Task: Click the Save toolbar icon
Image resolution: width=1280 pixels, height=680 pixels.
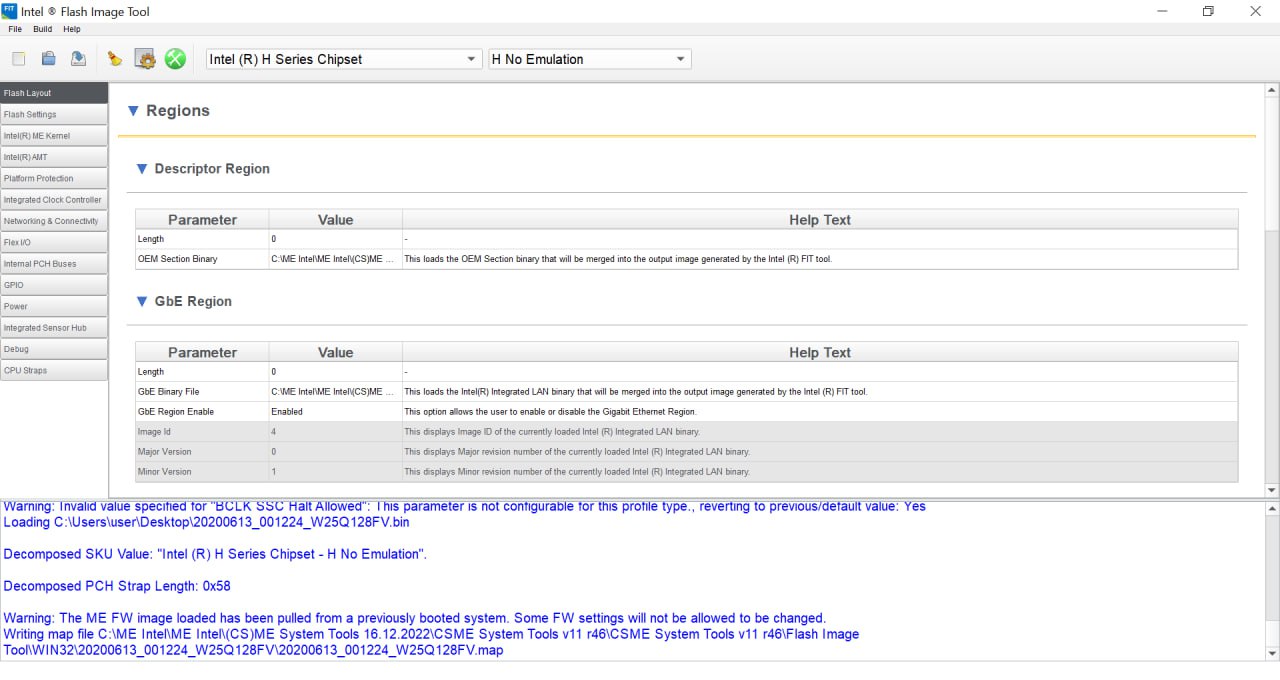Action: pyautogui.click(x=78, y=59)
